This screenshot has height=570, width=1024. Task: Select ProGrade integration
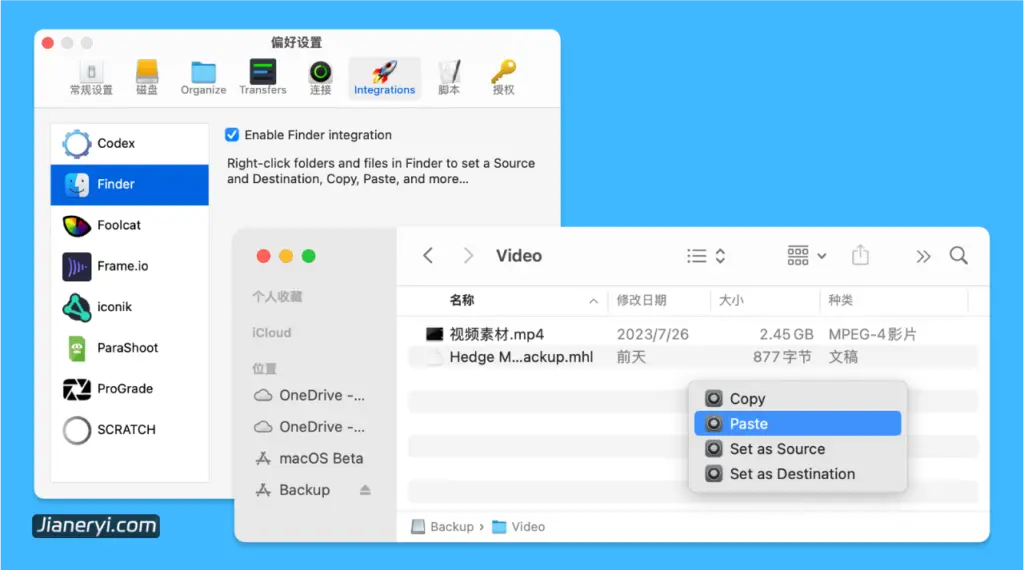tap(129, 389)
